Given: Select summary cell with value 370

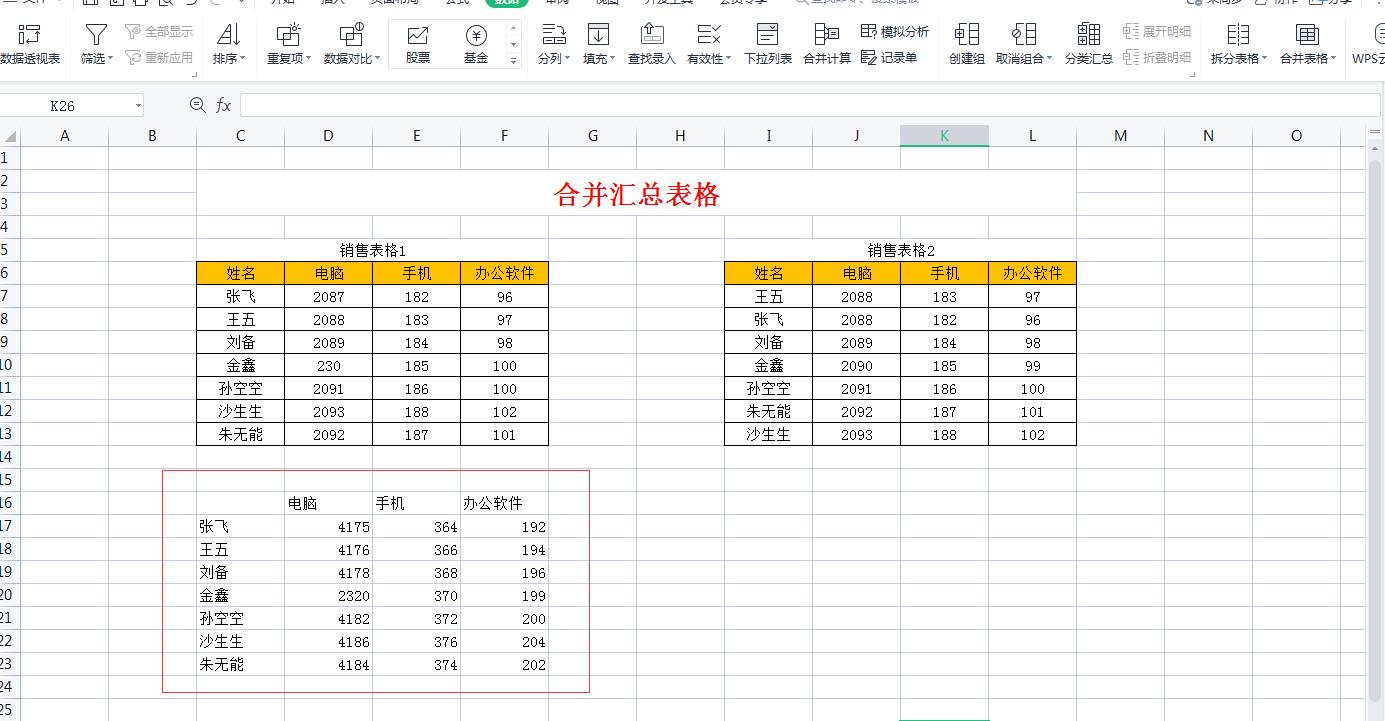Looking at the screenshot, I should pyautogui.click(x=416, y=596).
